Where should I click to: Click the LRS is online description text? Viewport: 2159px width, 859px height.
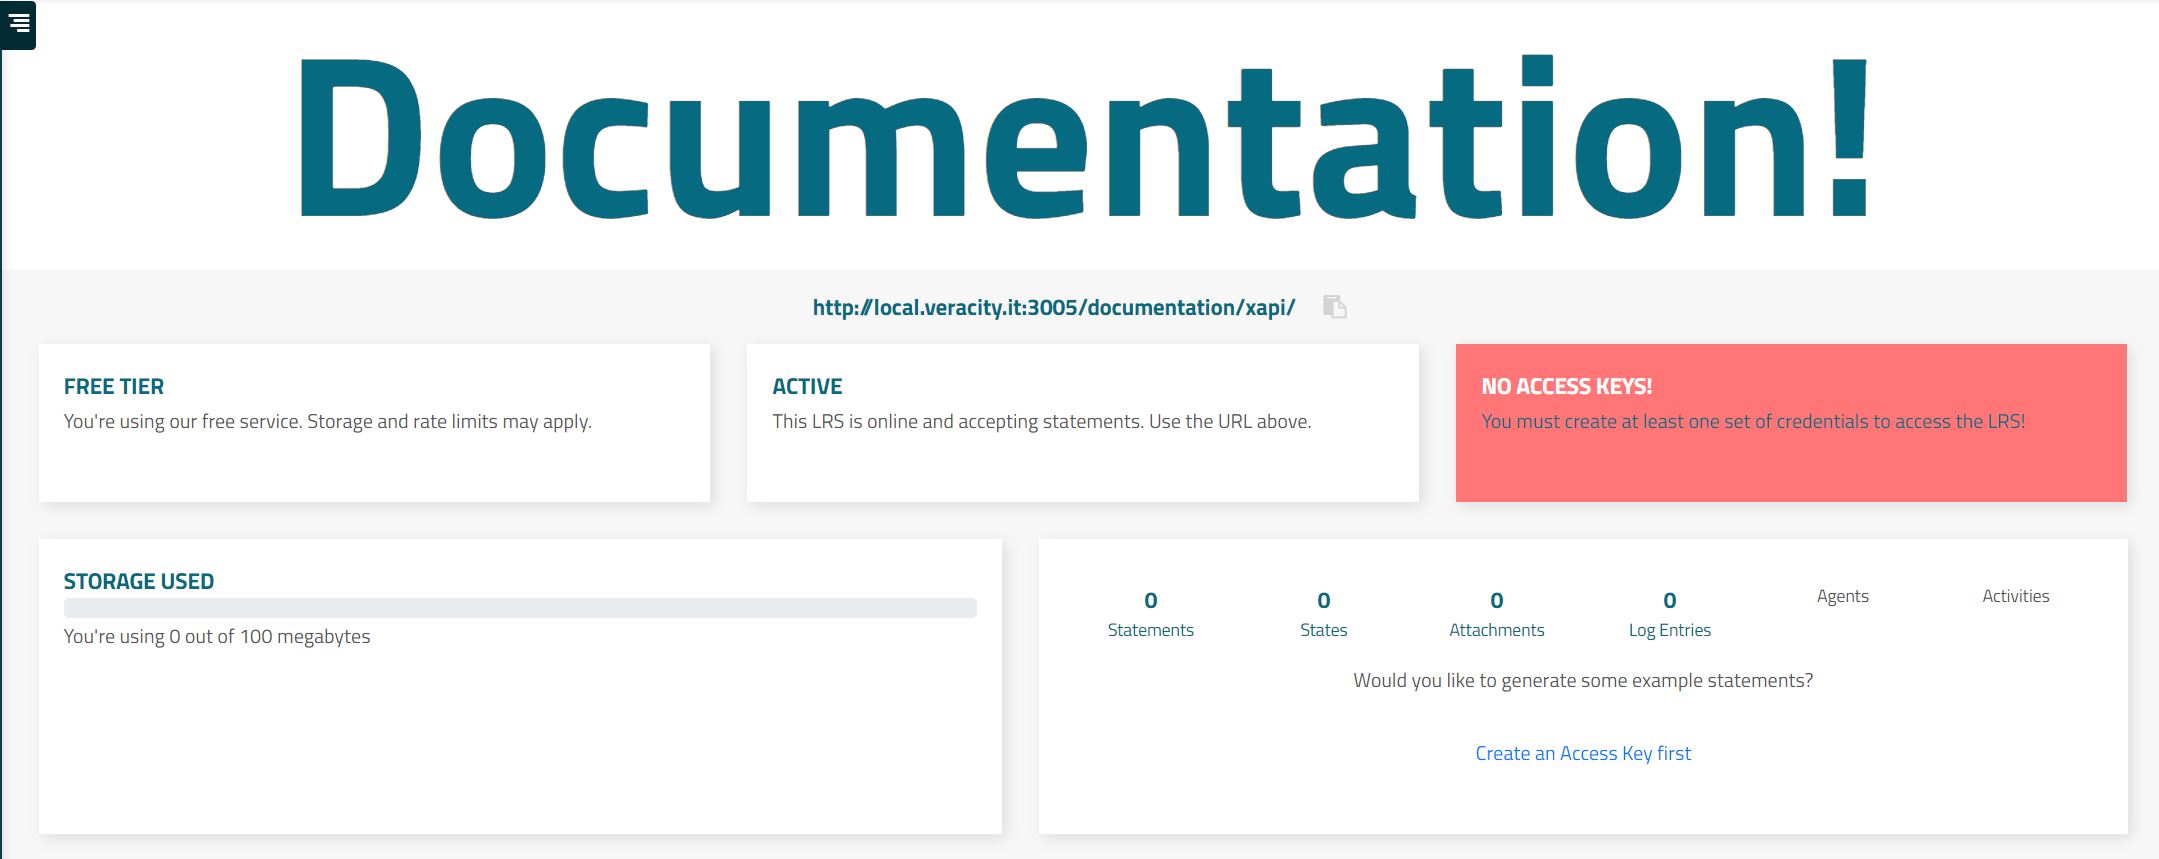[1041, 421]
